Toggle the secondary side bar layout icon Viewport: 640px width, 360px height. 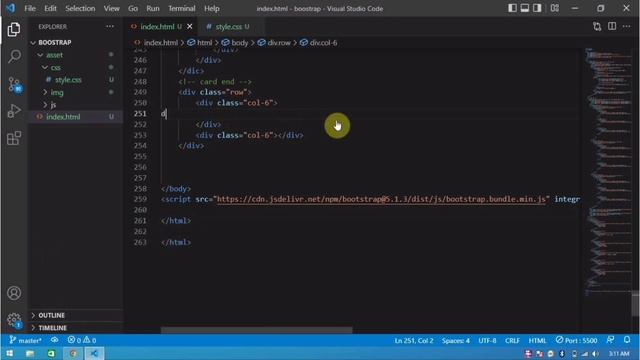[537, 8]
